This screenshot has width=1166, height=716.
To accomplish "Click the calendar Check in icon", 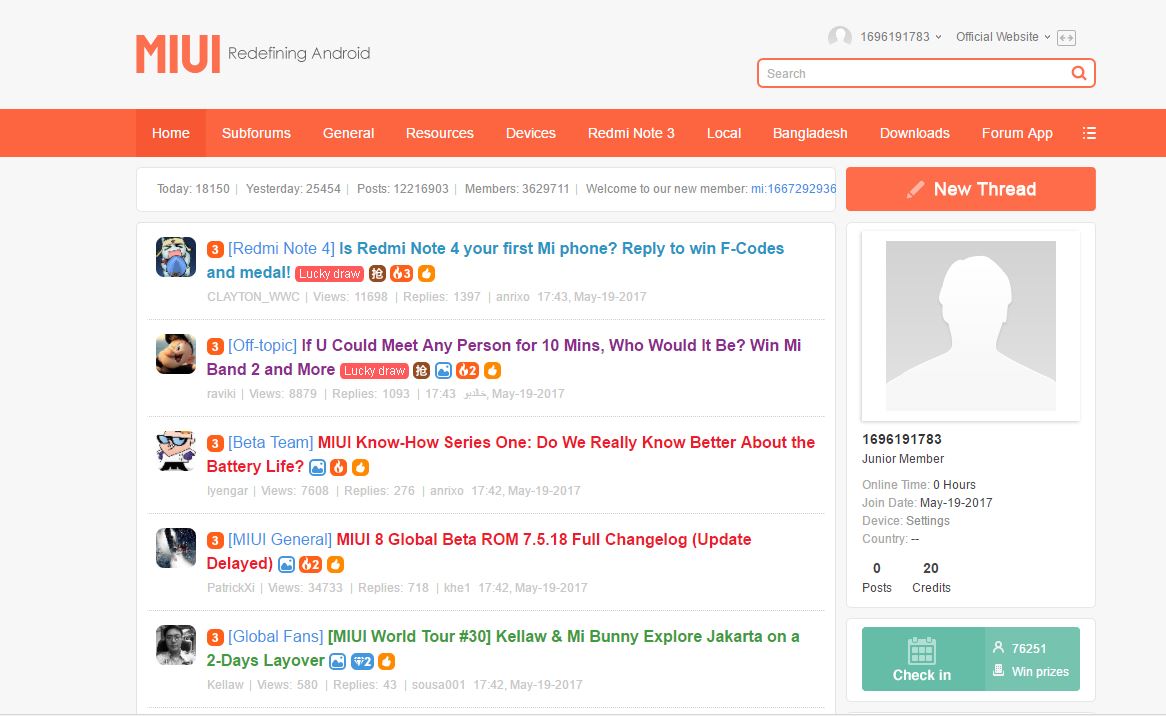I will point(921,651).
